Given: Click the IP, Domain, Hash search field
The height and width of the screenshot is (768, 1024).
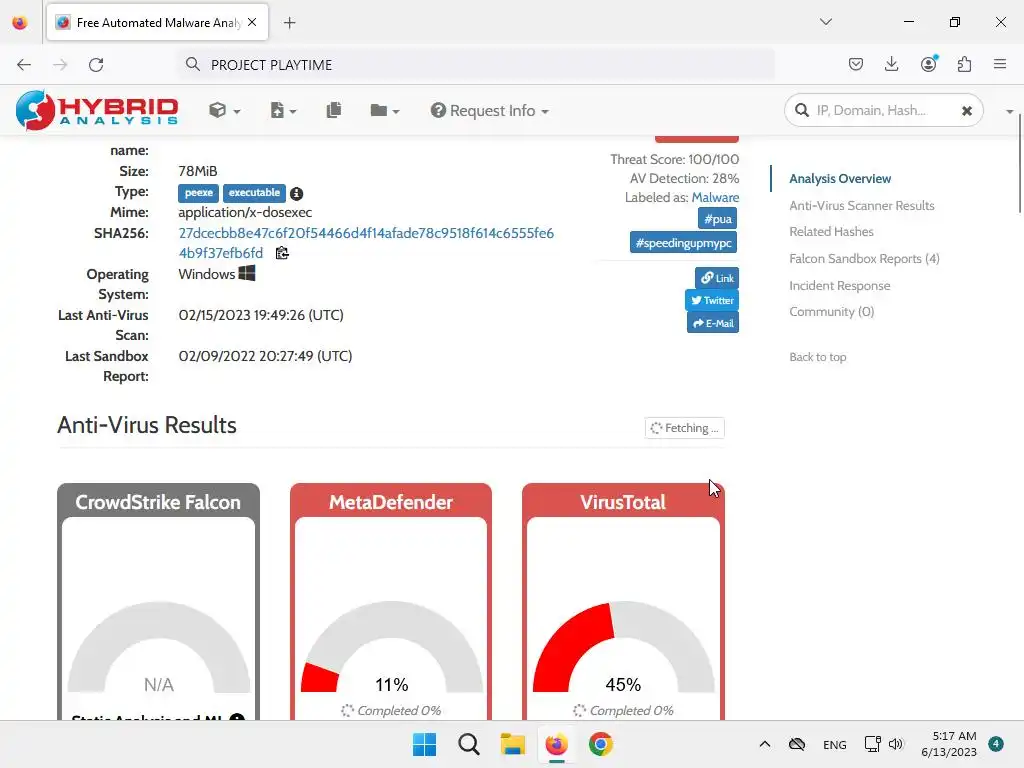Looking at the screenshot, I should point(882,110).
